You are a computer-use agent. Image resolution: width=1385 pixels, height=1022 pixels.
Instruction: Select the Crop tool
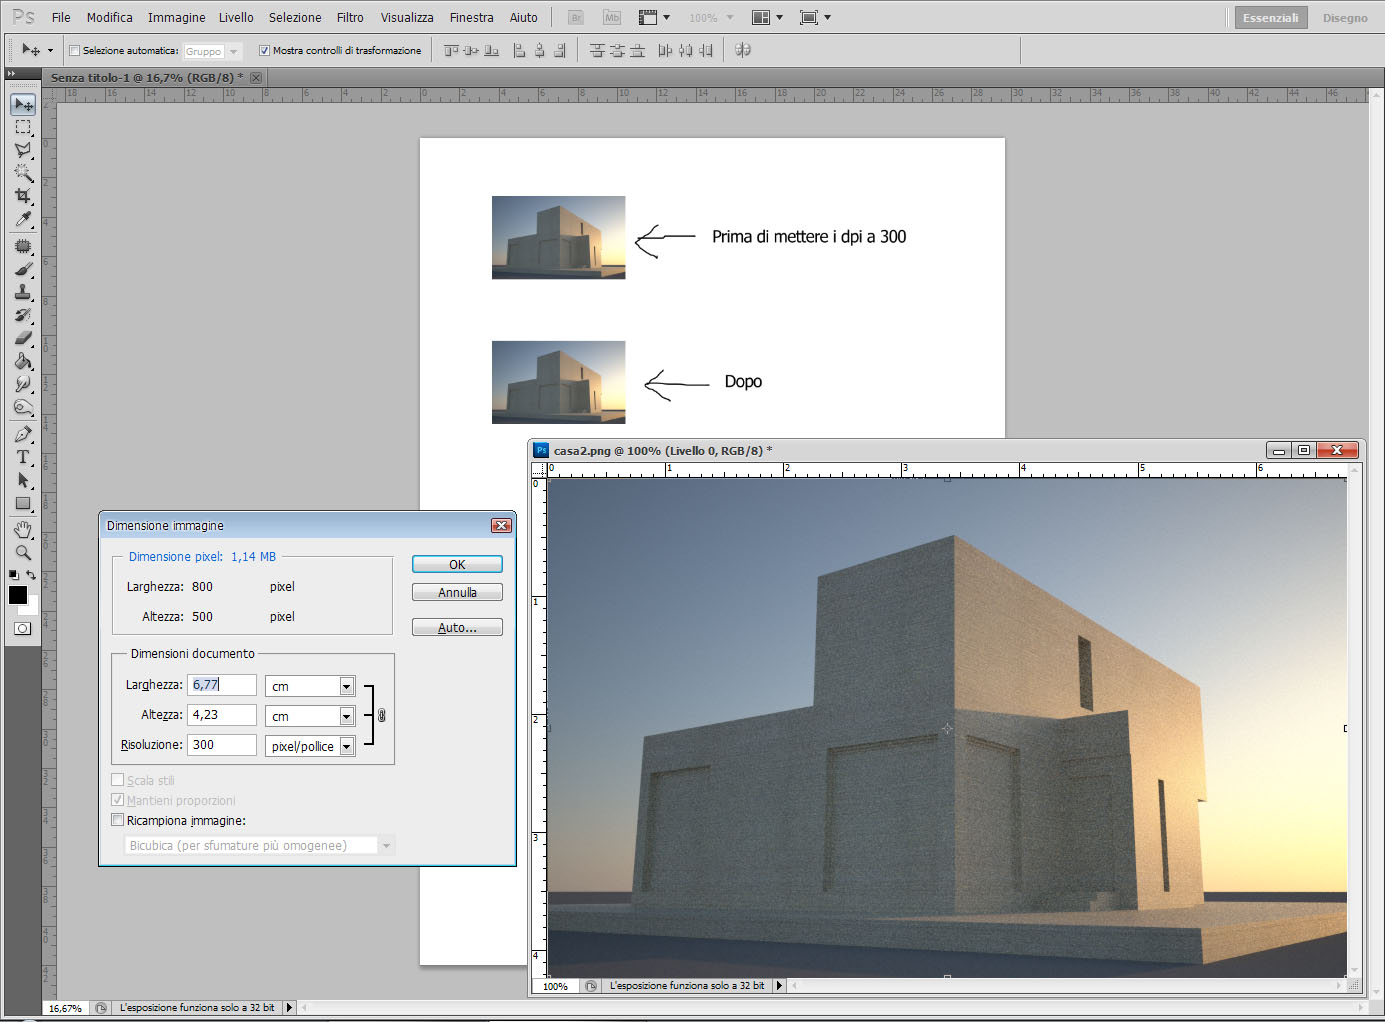point(23,196)
